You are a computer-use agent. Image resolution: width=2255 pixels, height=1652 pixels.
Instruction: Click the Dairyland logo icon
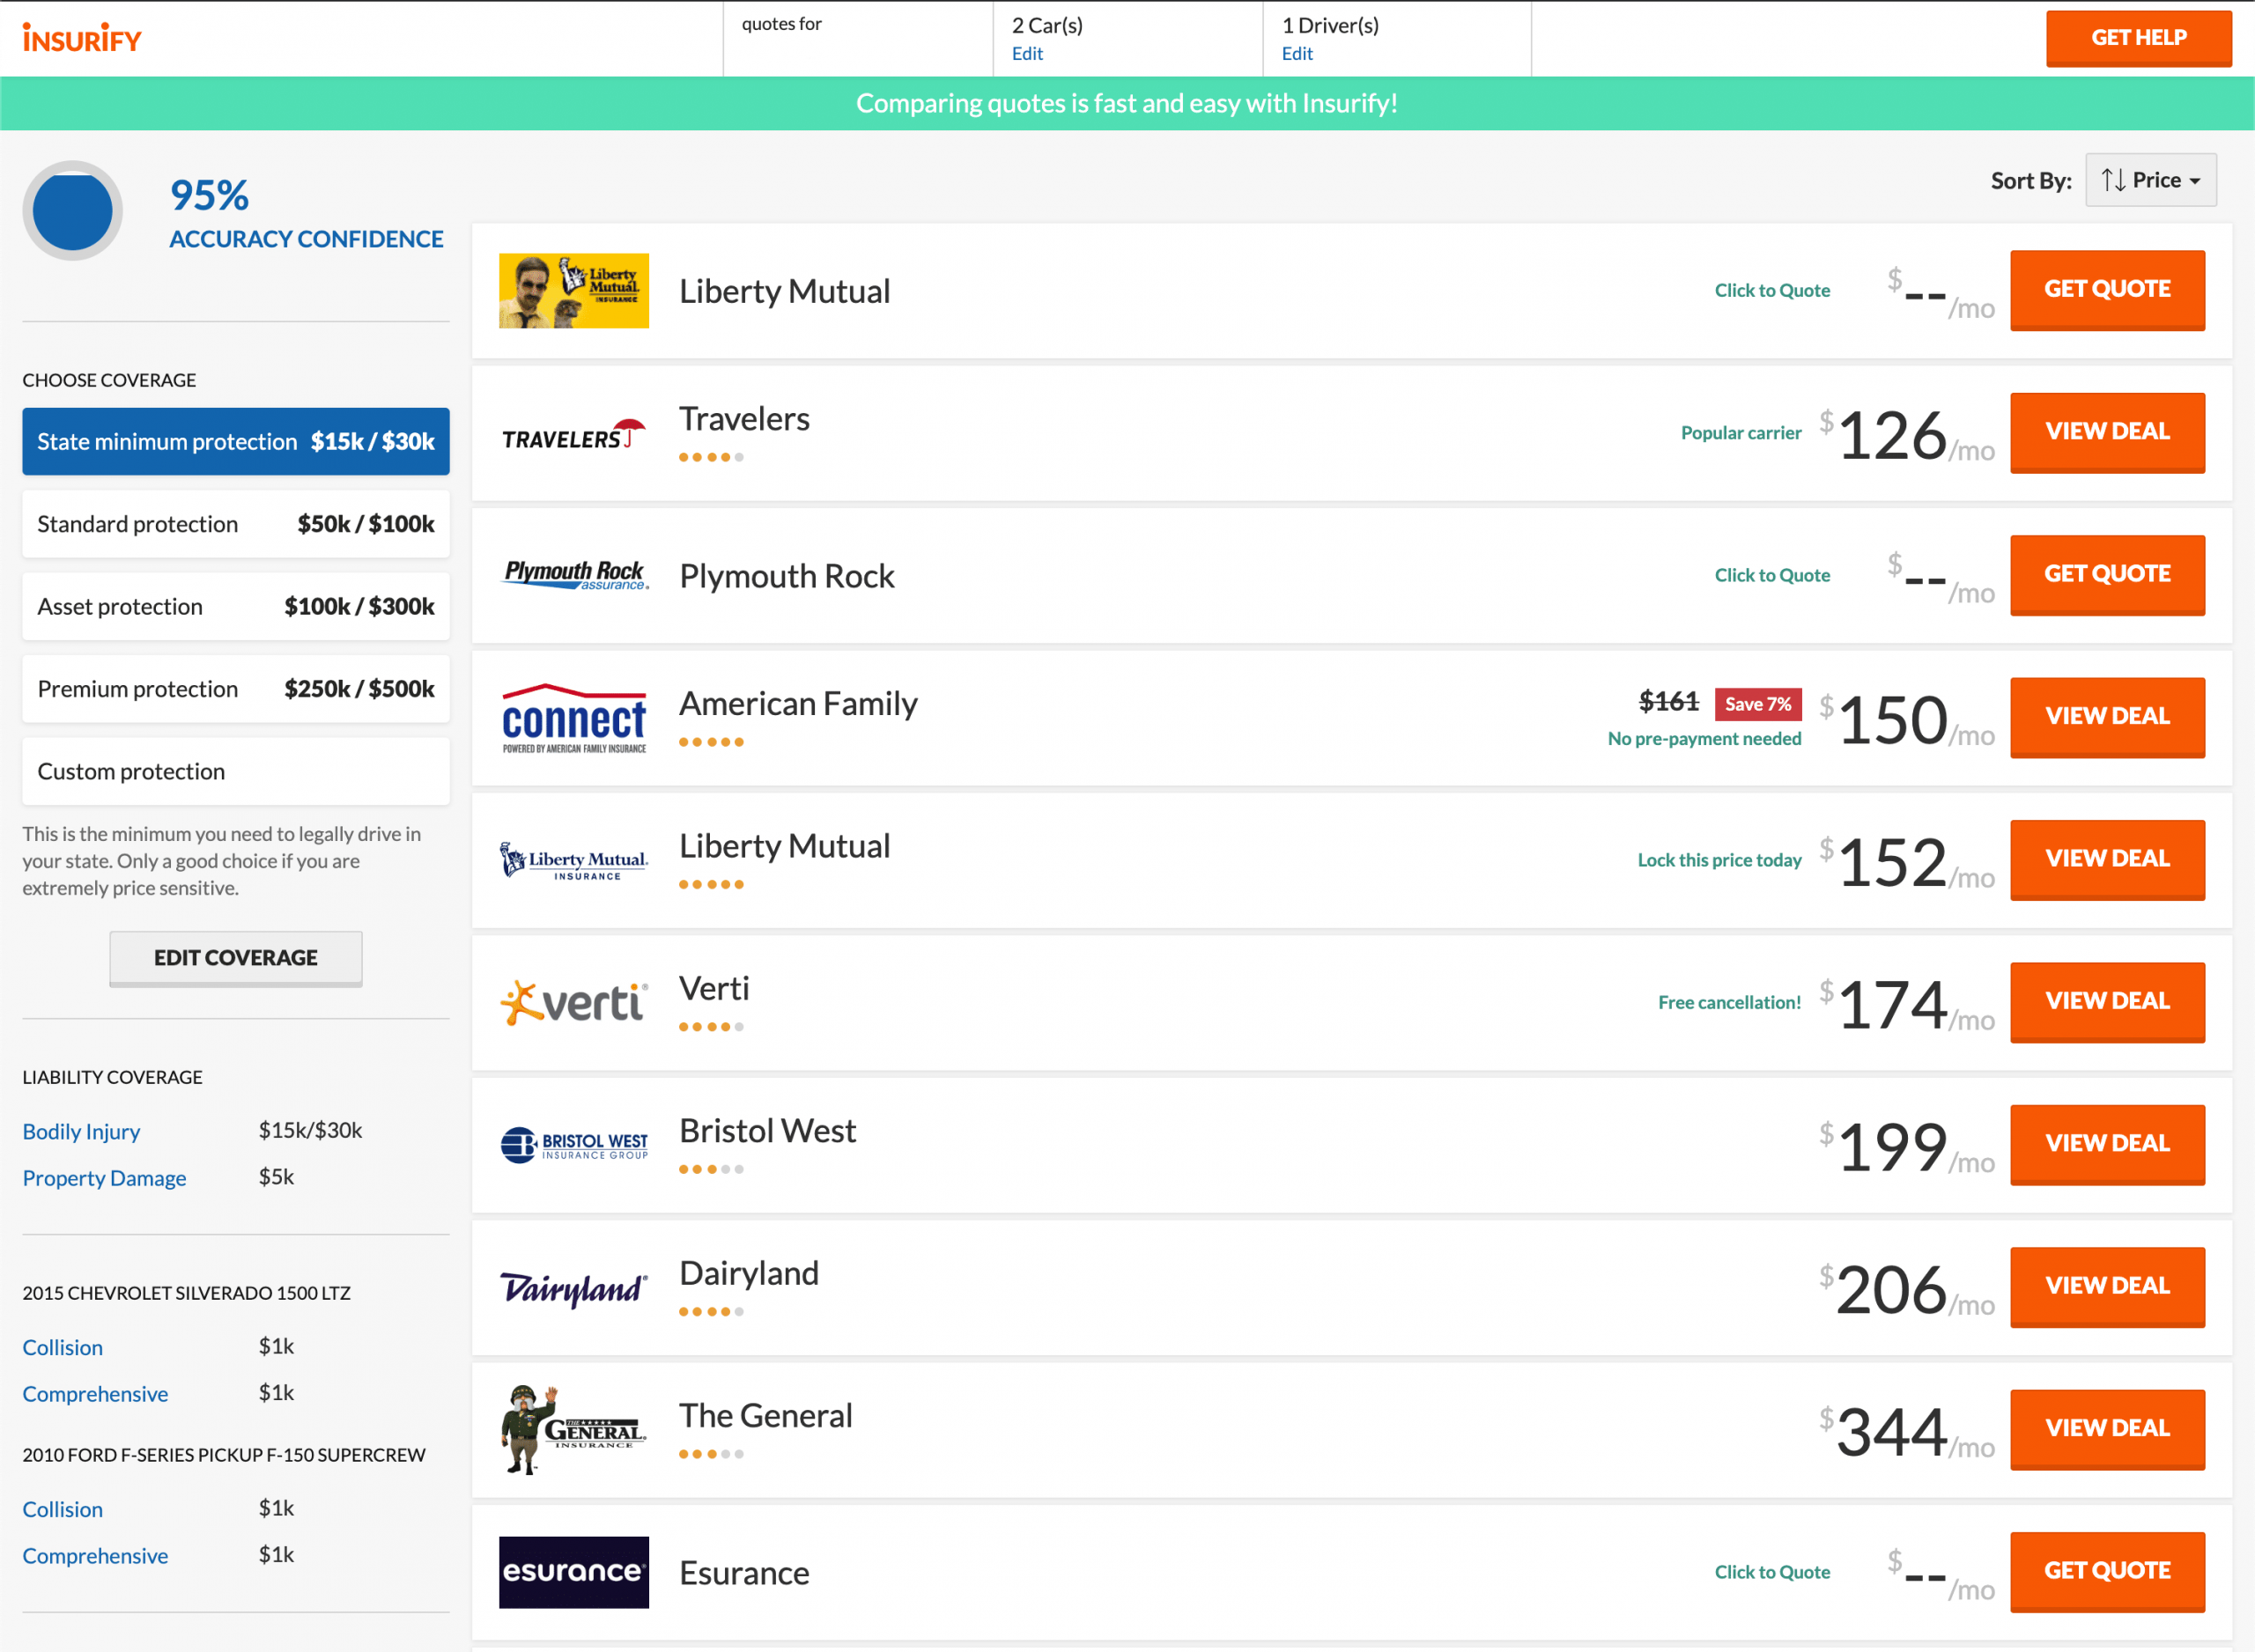[574, 1285]
